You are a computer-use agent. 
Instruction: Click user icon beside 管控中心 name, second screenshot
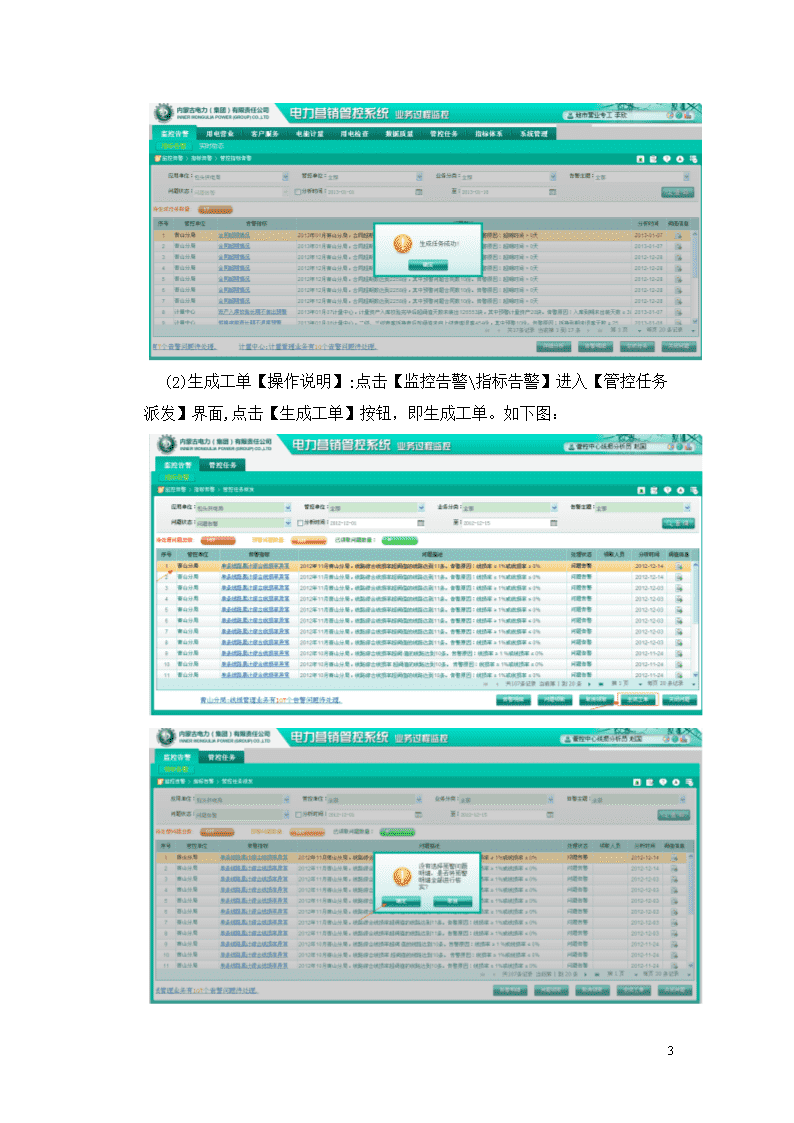pyautogui.click(x=571, y=447)
